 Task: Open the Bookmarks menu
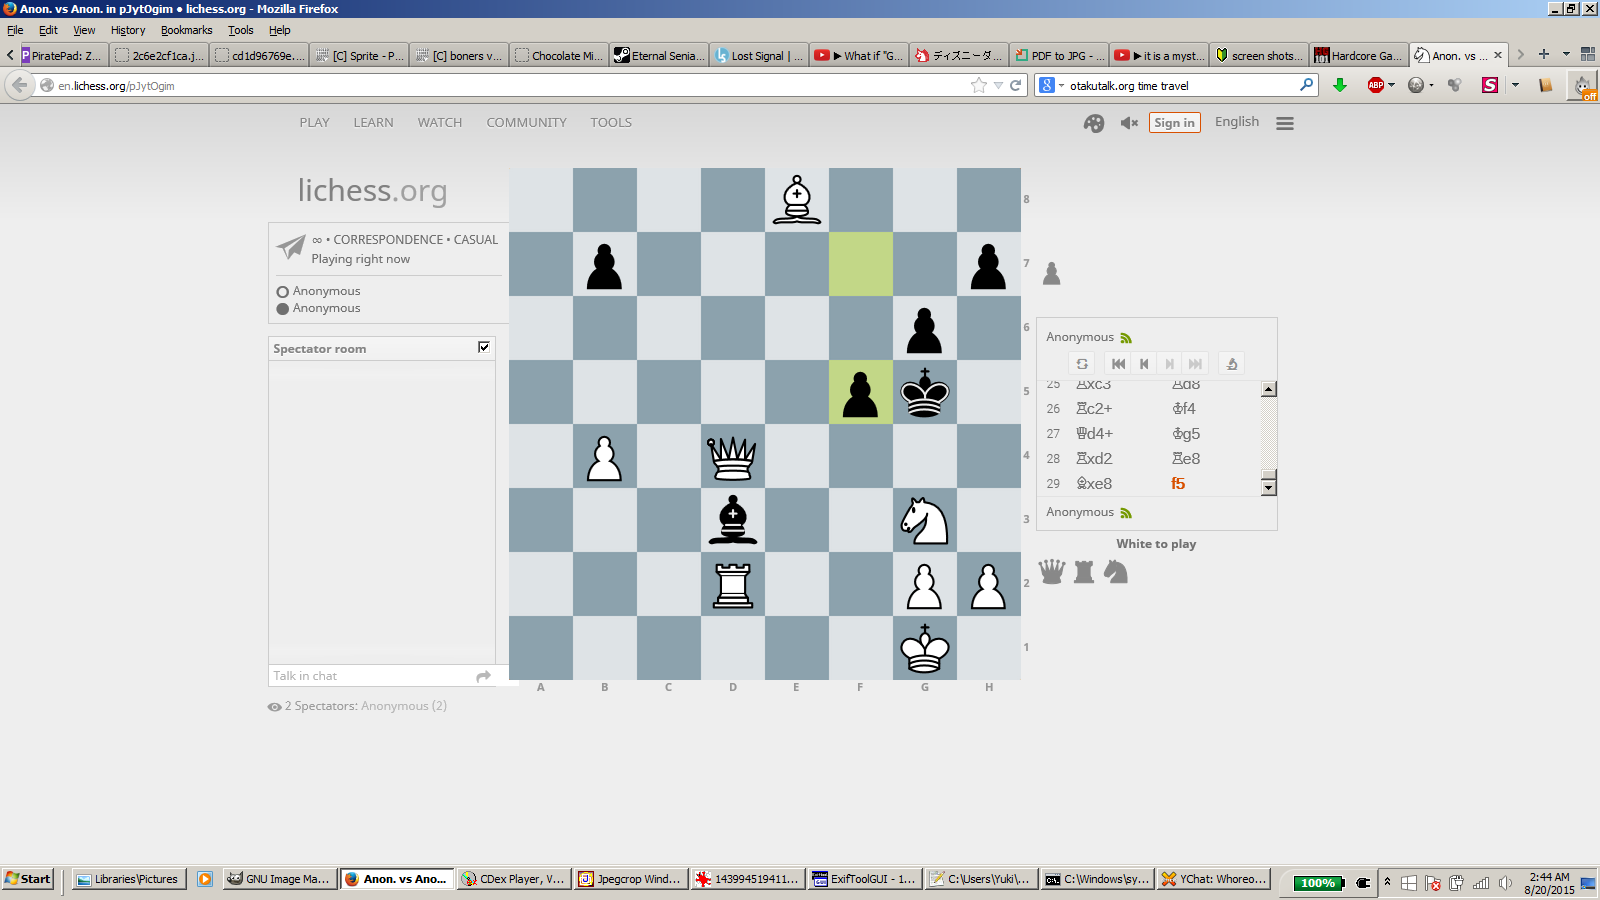186,30
